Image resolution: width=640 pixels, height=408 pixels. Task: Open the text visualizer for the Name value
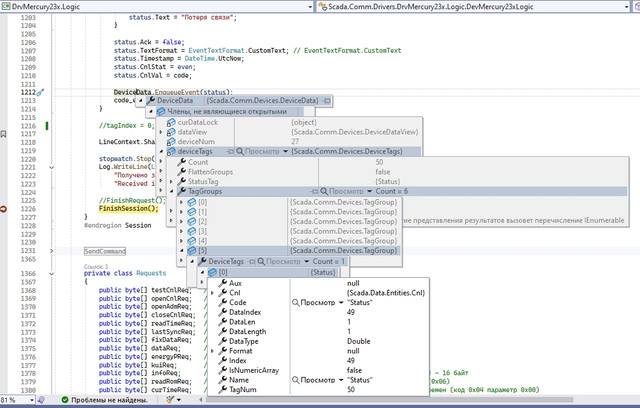(x=296, y=380)
